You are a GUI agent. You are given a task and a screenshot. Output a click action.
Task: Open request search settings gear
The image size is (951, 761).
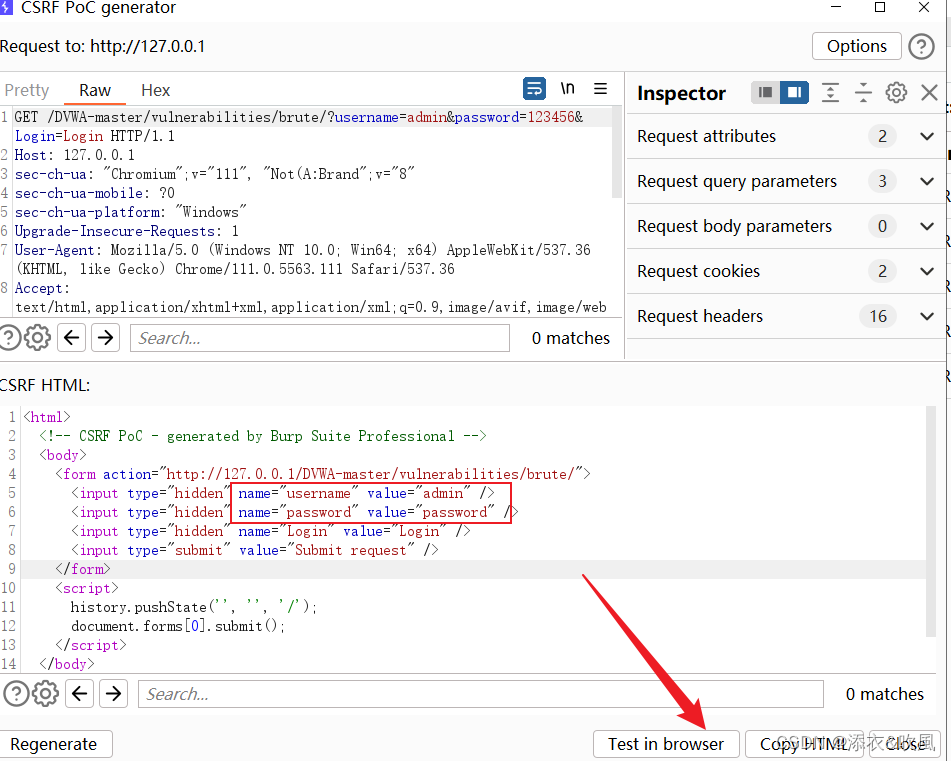38,338
